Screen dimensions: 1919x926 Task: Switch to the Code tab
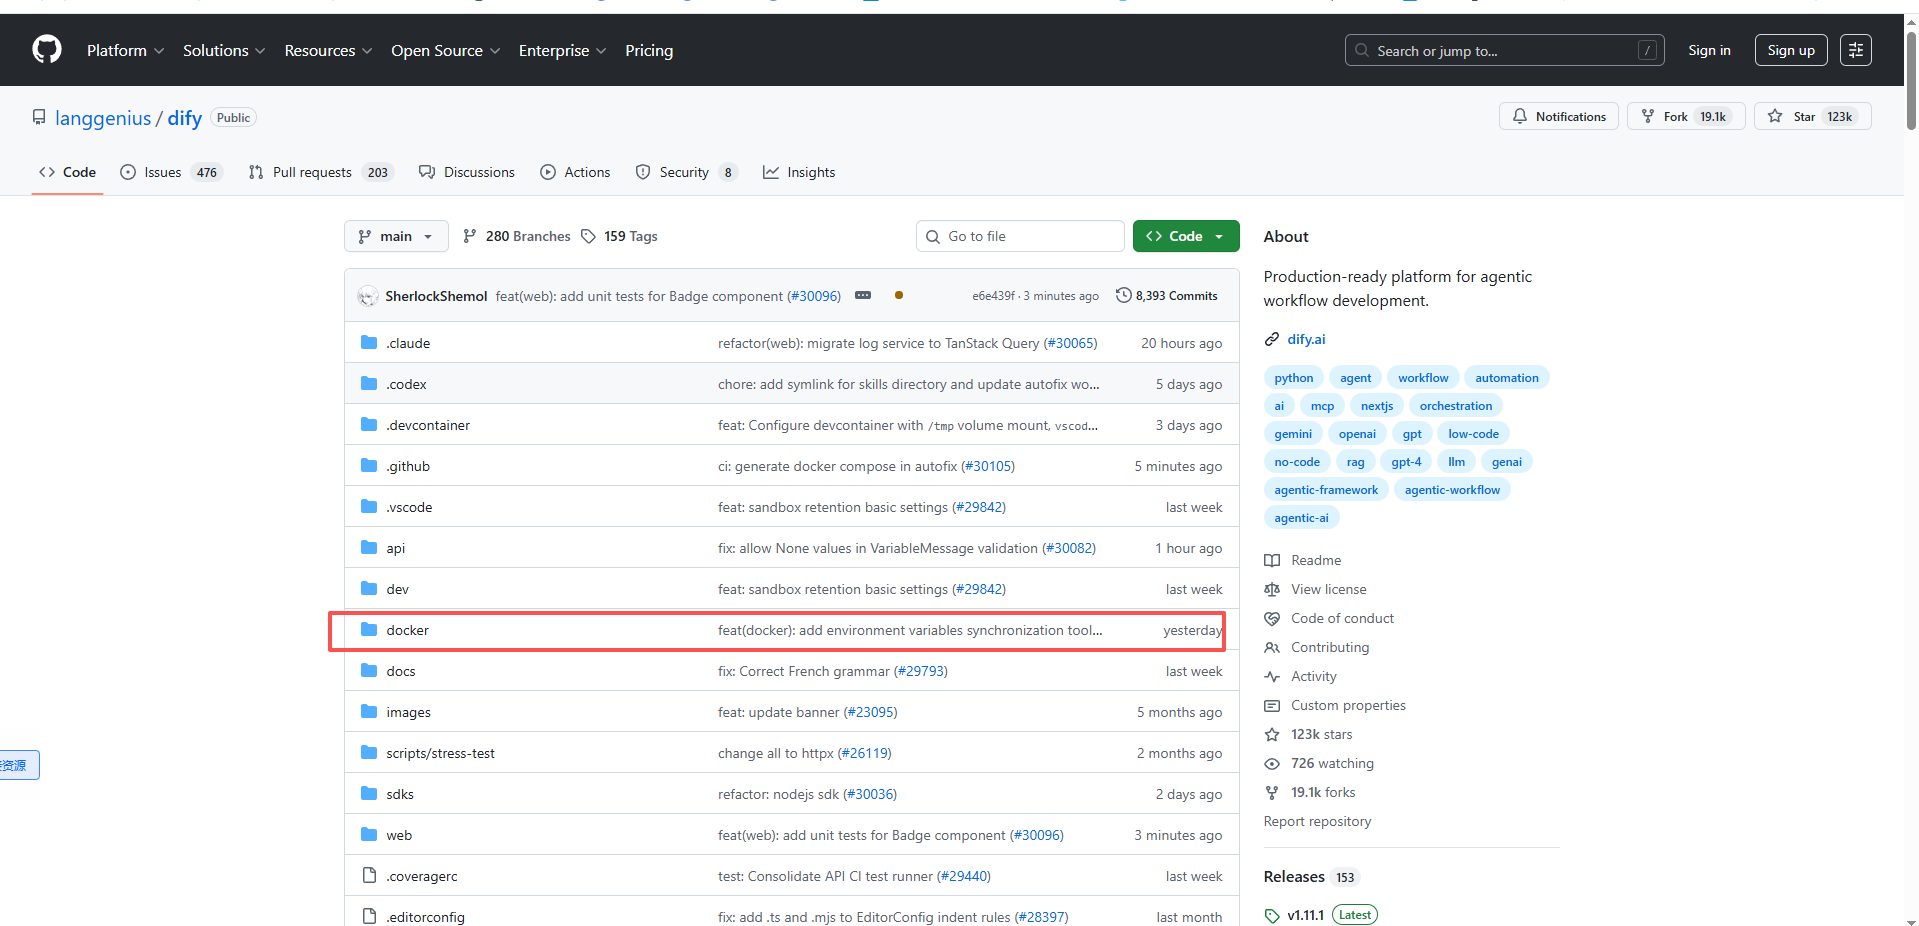[68, 172]
